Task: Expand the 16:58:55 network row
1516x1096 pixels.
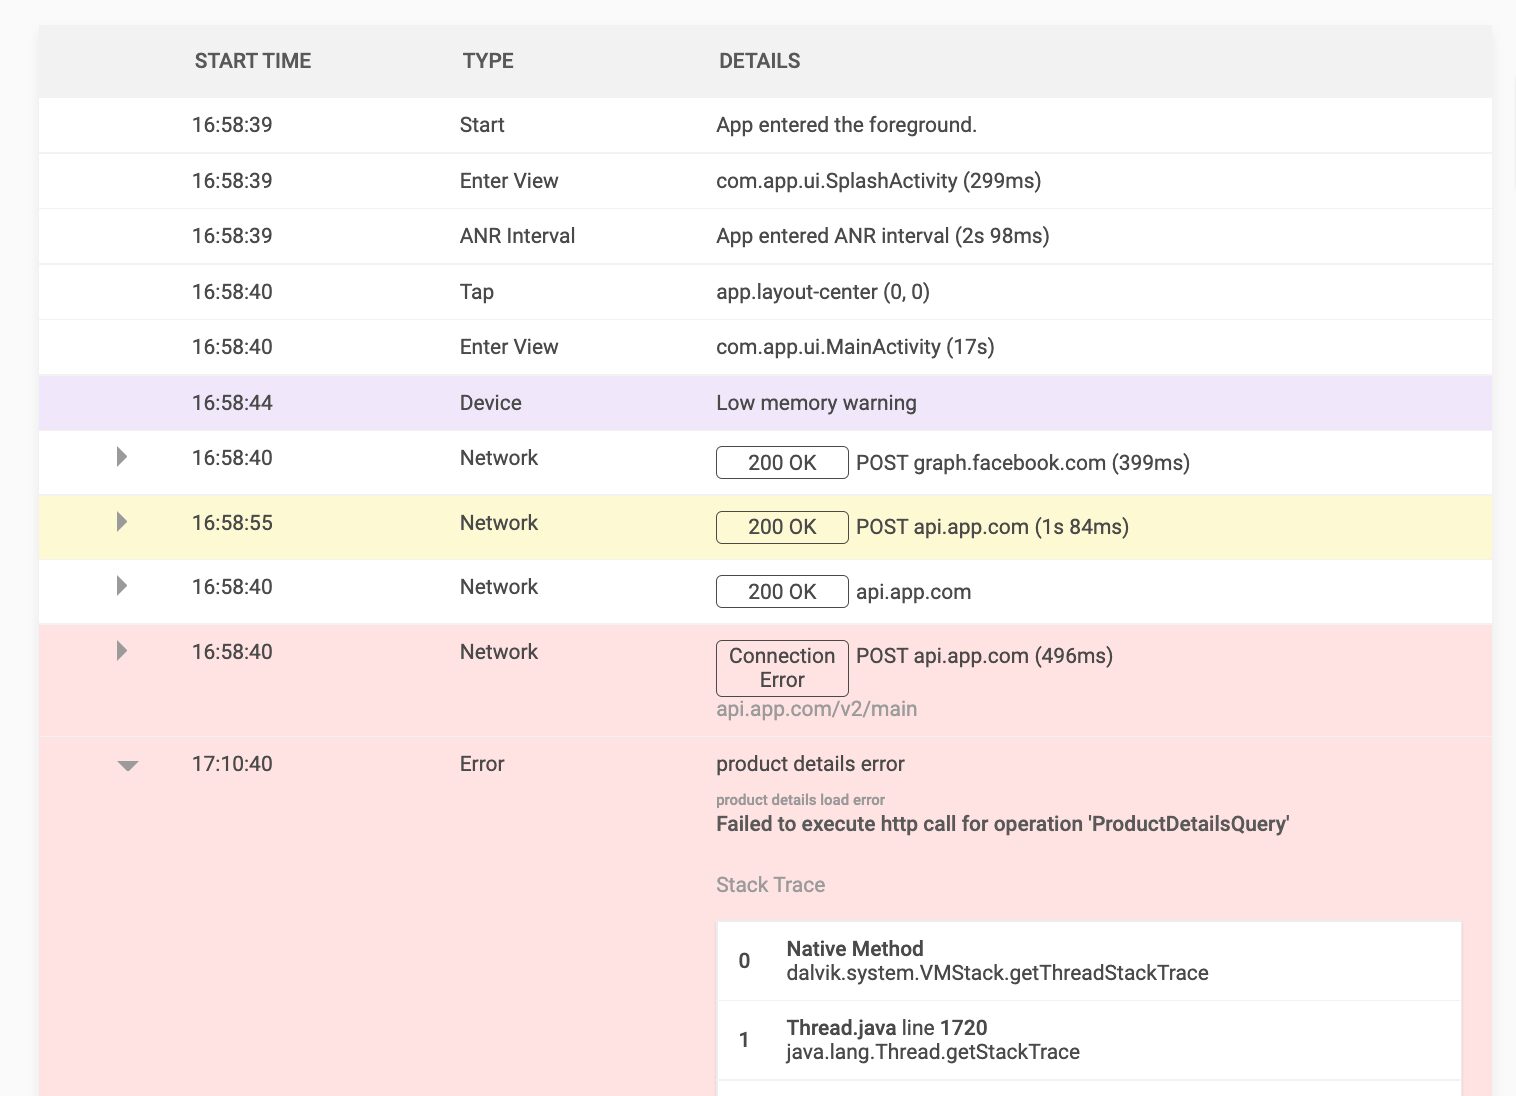Action: 122,522
